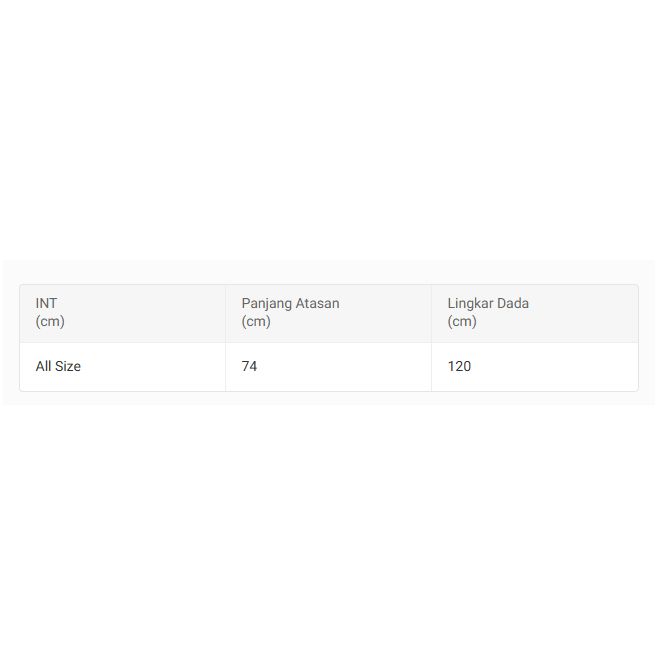Click the 120 chest value

click(x=459, y=367)
